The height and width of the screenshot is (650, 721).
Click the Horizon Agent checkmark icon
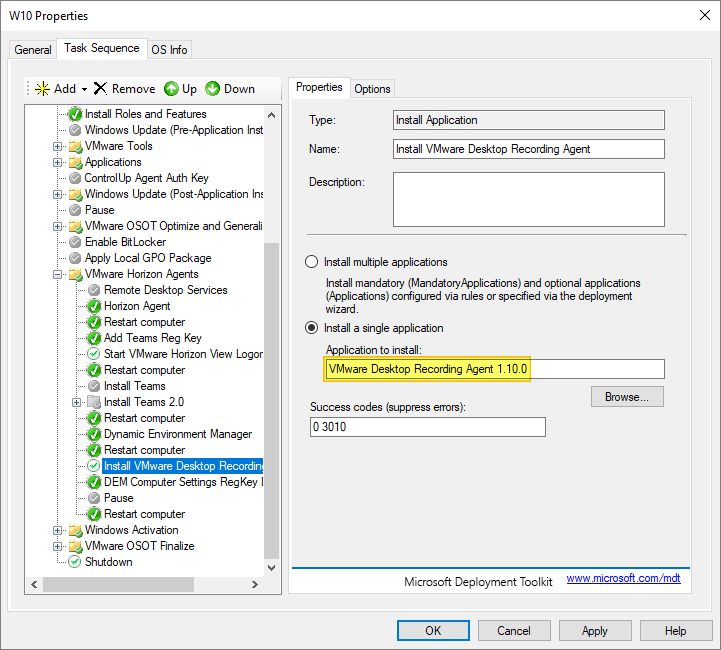94,306
